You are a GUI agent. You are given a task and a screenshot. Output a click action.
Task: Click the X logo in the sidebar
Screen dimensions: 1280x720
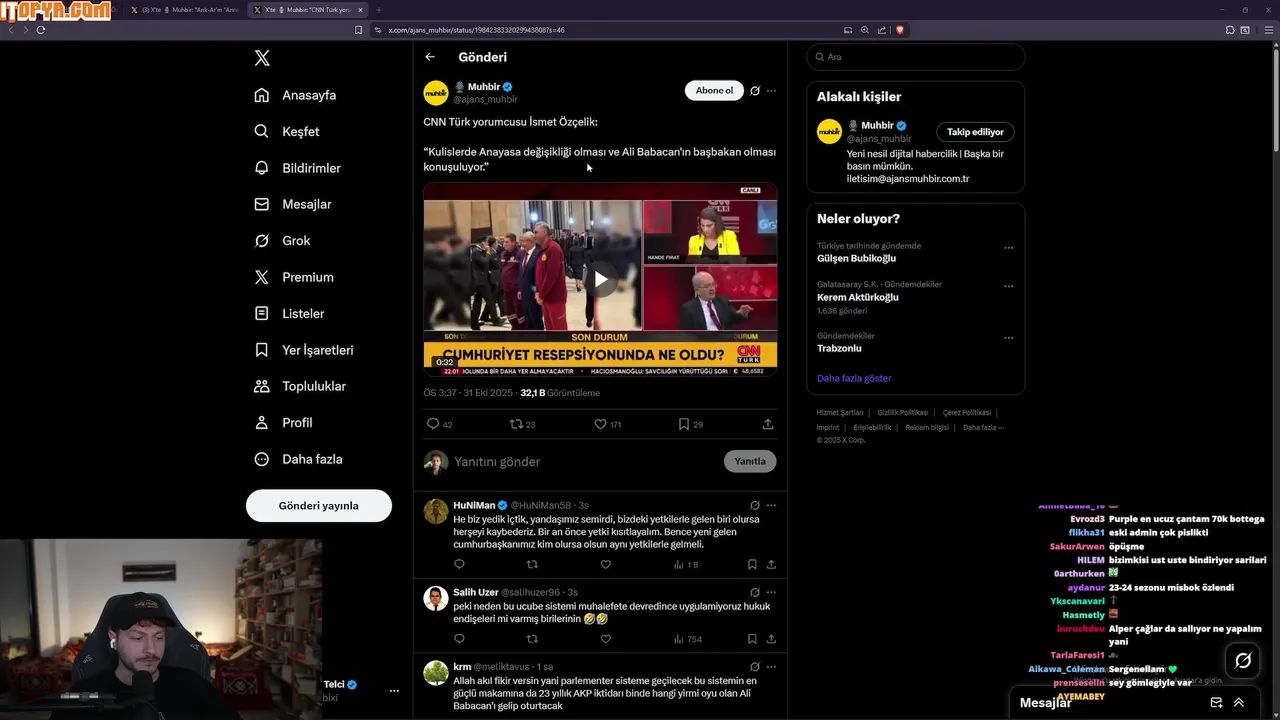pyautogui.click(x=262, y=58)
